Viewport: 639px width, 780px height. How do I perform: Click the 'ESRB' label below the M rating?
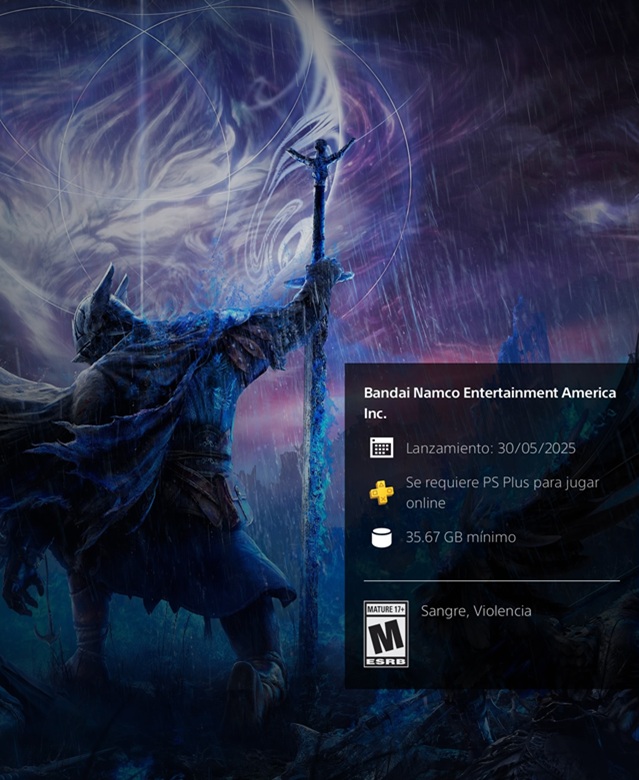(386, 660)
